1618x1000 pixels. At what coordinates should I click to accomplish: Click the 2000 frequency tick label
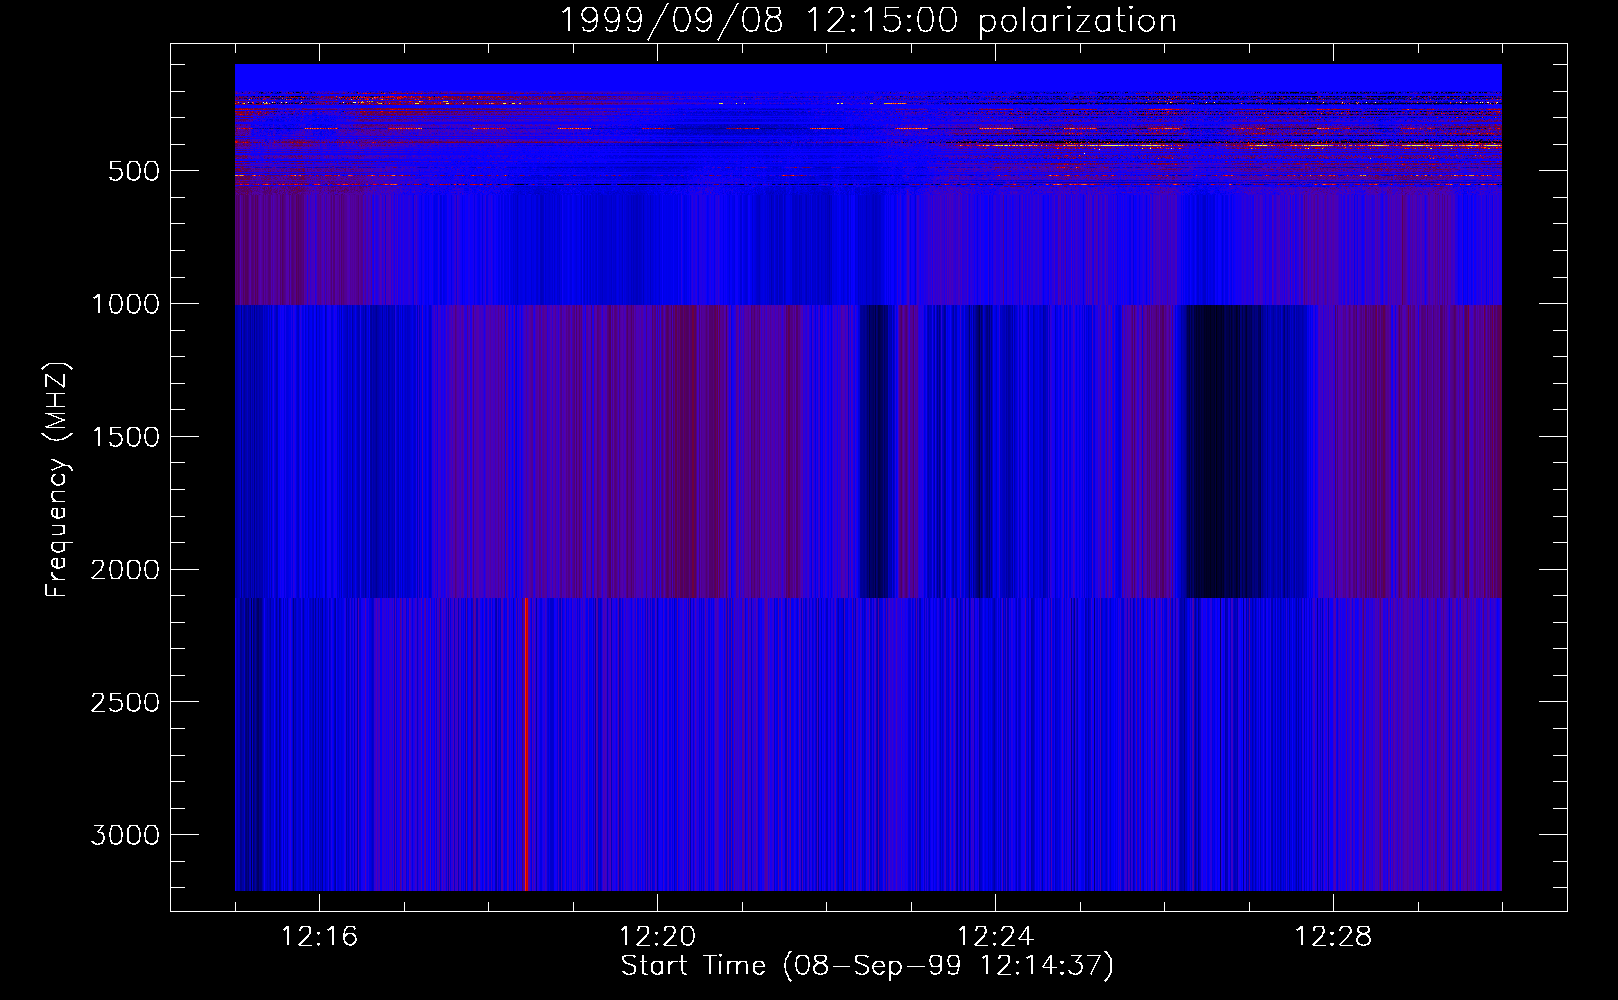coord(125,570)
